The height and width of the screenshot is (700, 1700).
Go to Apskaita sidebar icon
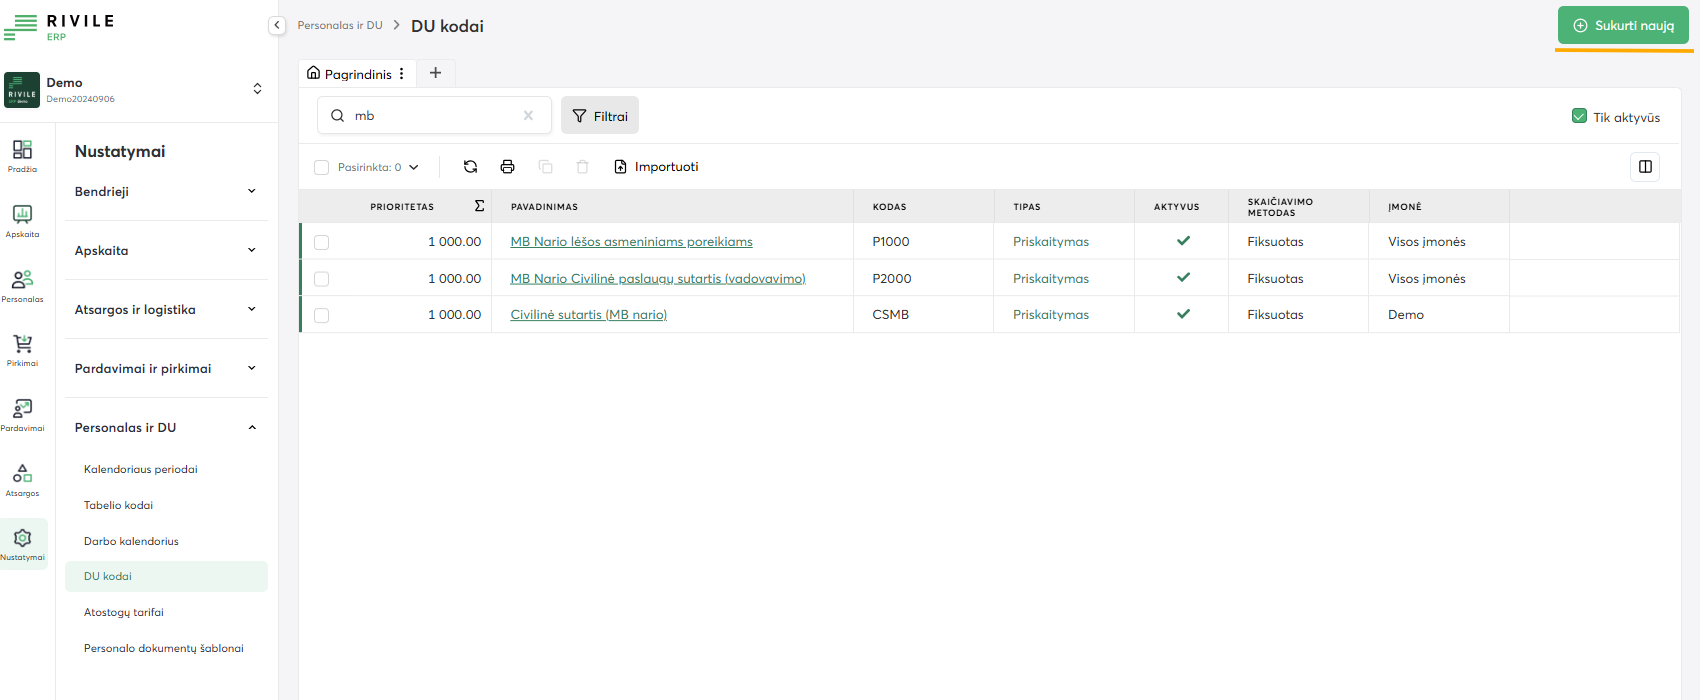[x=22, y=220]
